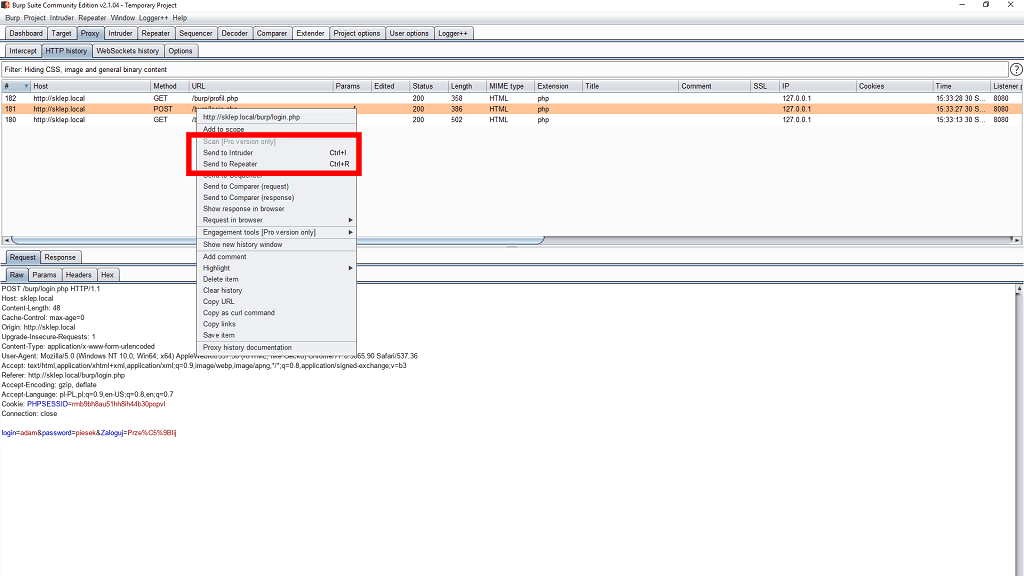Switch to the Repeater tool tab
Image resolution: width=1024 pixels, height=576 pixels.
click(x=155, y=33)
